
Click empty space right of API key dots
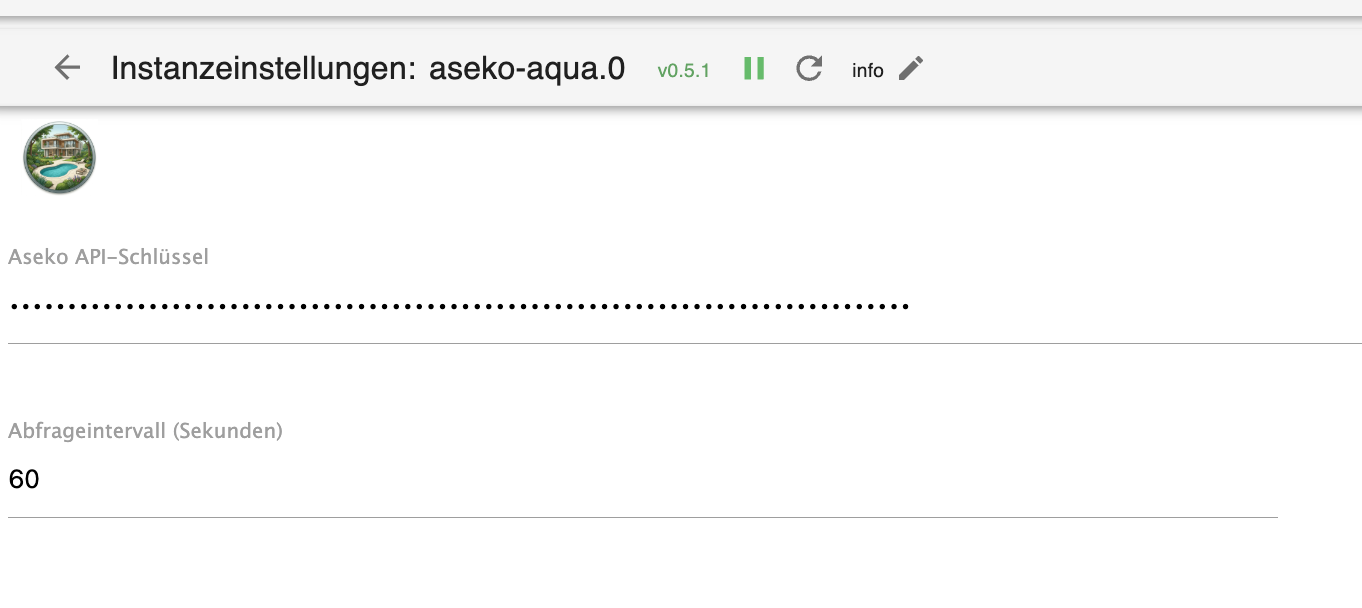click(x=1130, y=306)
